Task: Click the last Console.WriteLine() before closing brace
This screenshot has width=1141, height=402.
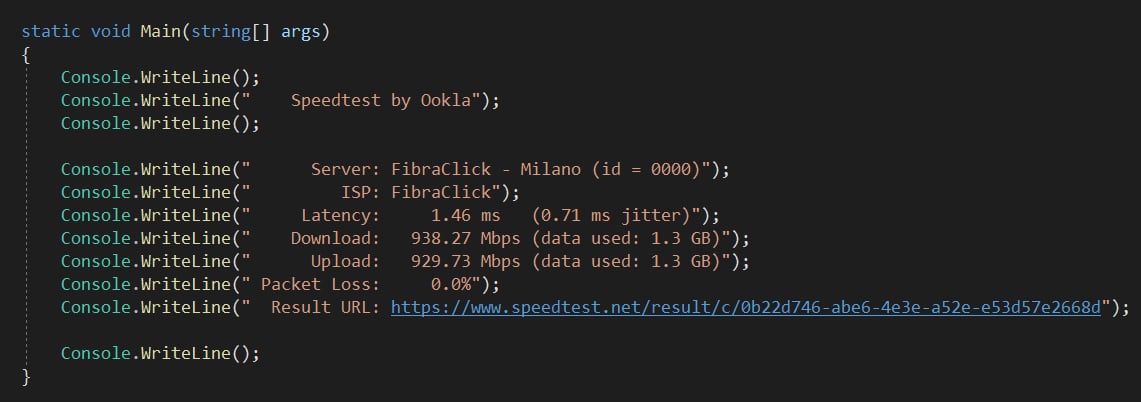Action: 160,353
